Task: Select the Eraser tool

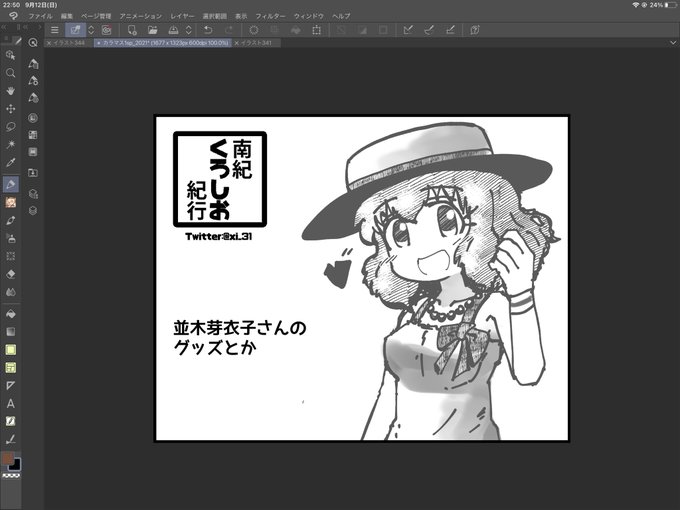Action: click(x=10, y=274)
